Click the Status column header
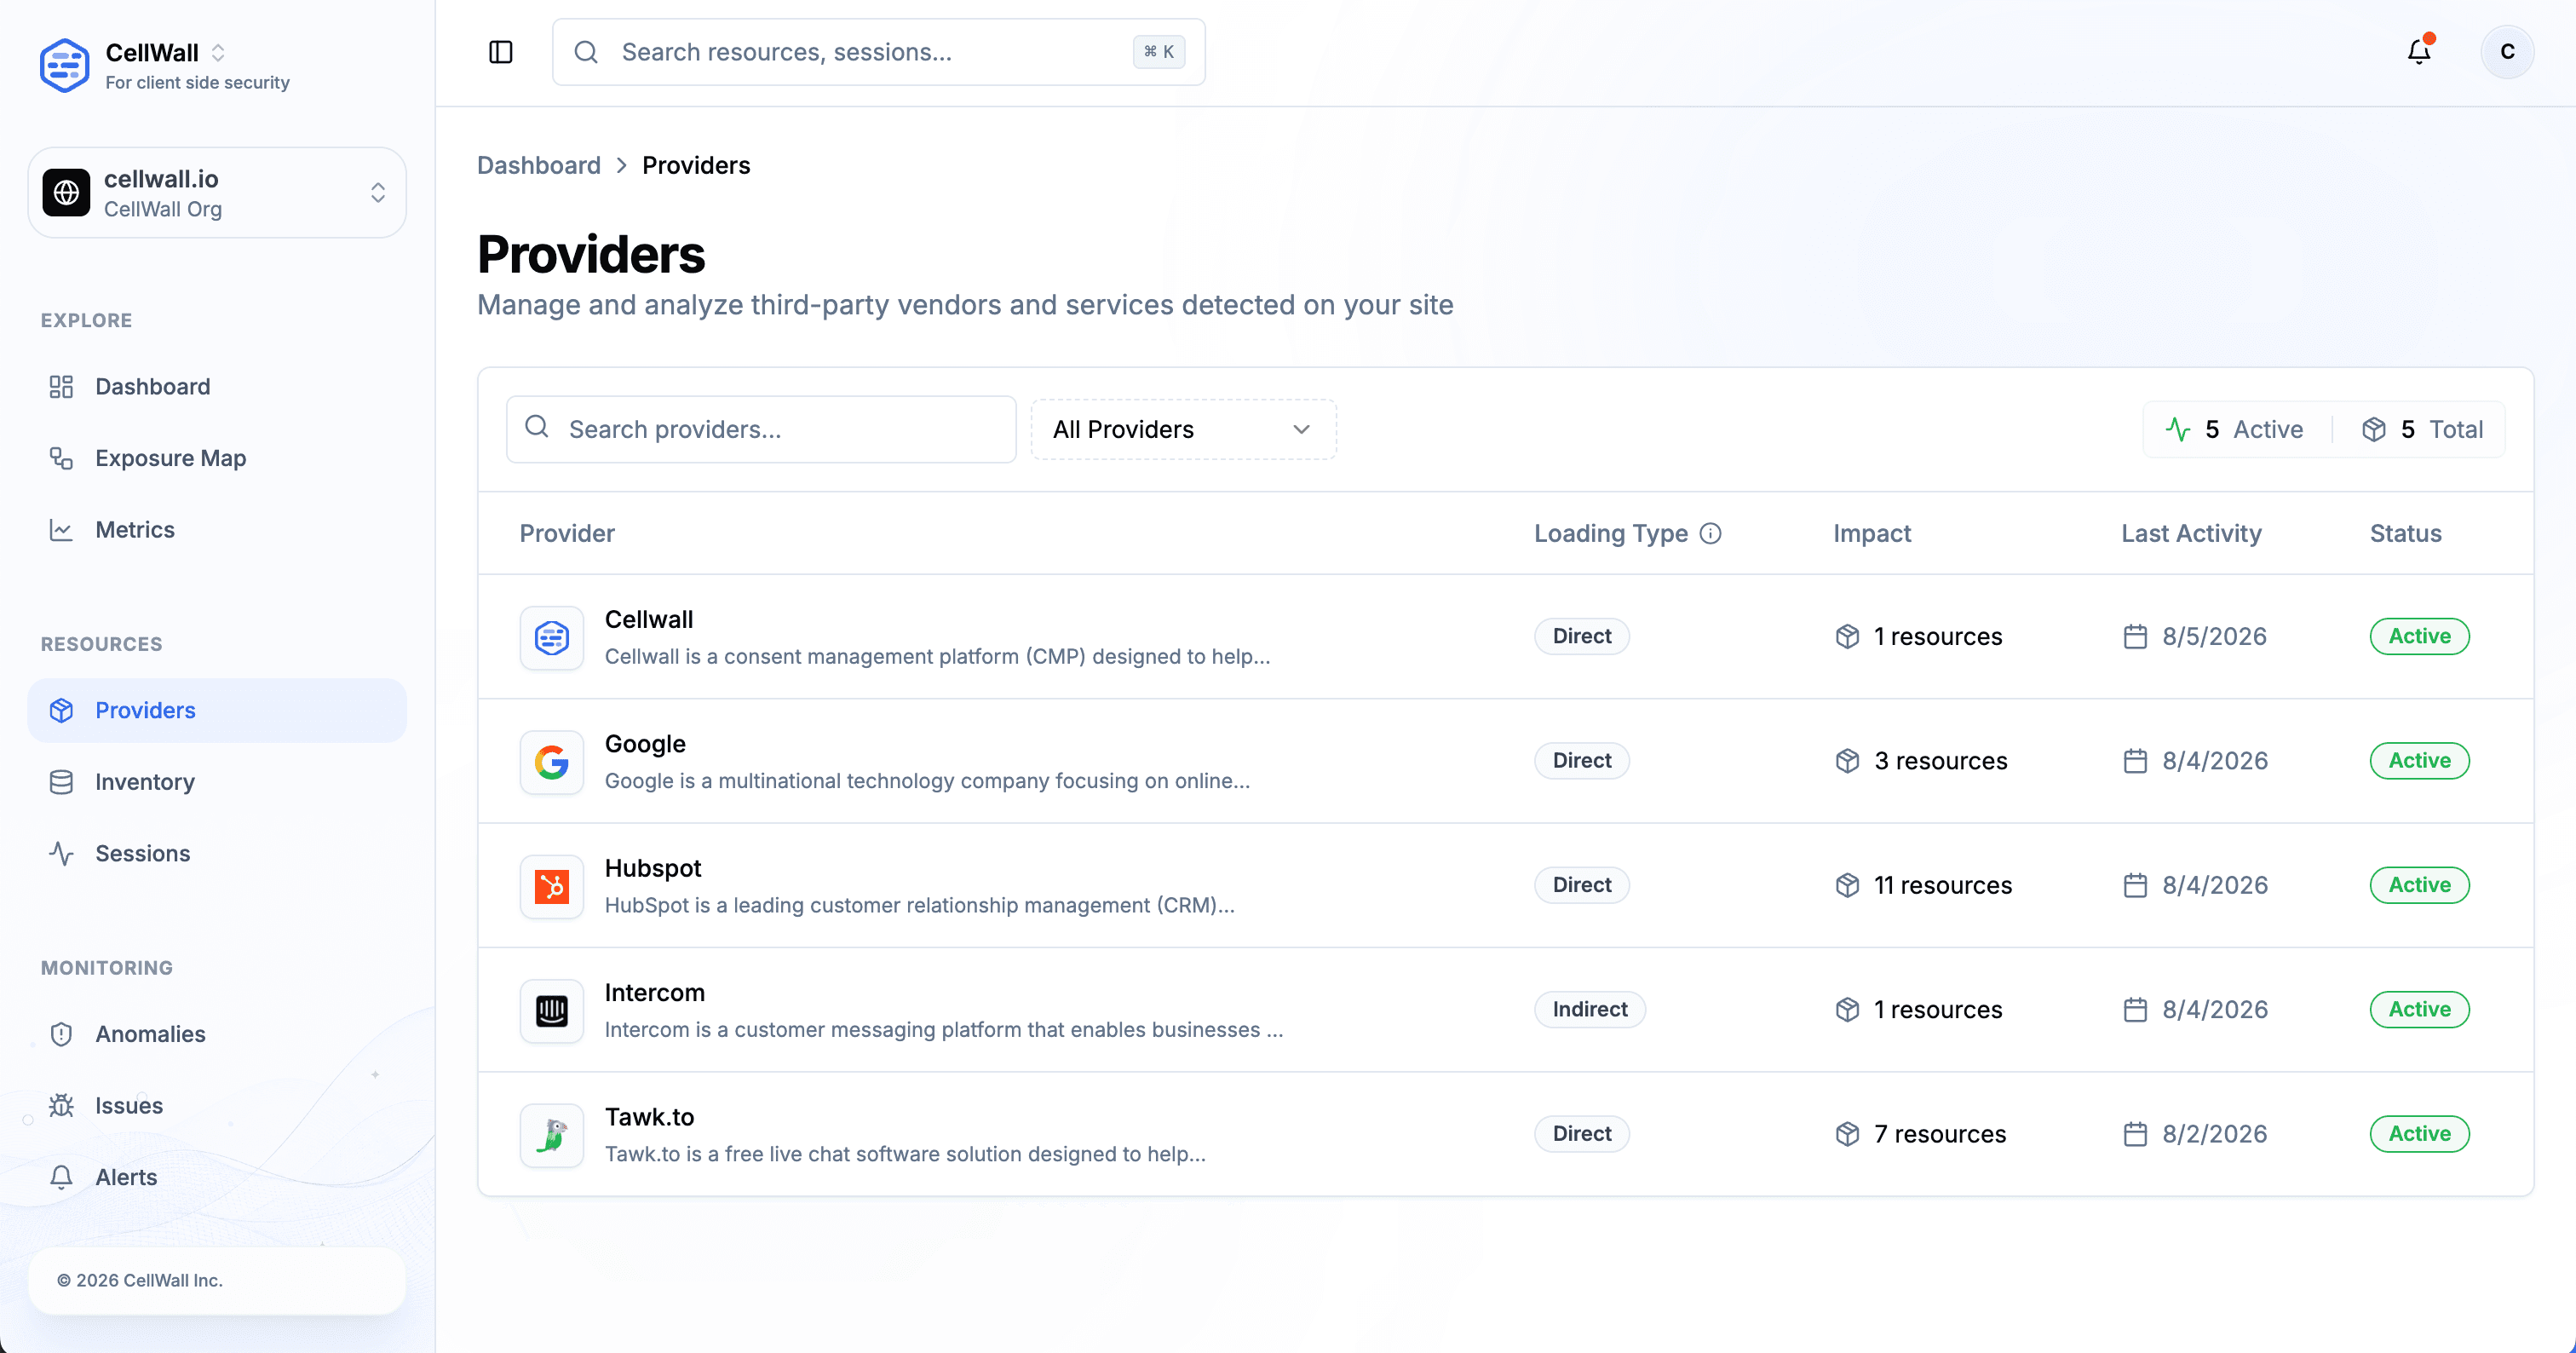2576x1353 pixels. pyautogui.click(x=2405, y=533)
